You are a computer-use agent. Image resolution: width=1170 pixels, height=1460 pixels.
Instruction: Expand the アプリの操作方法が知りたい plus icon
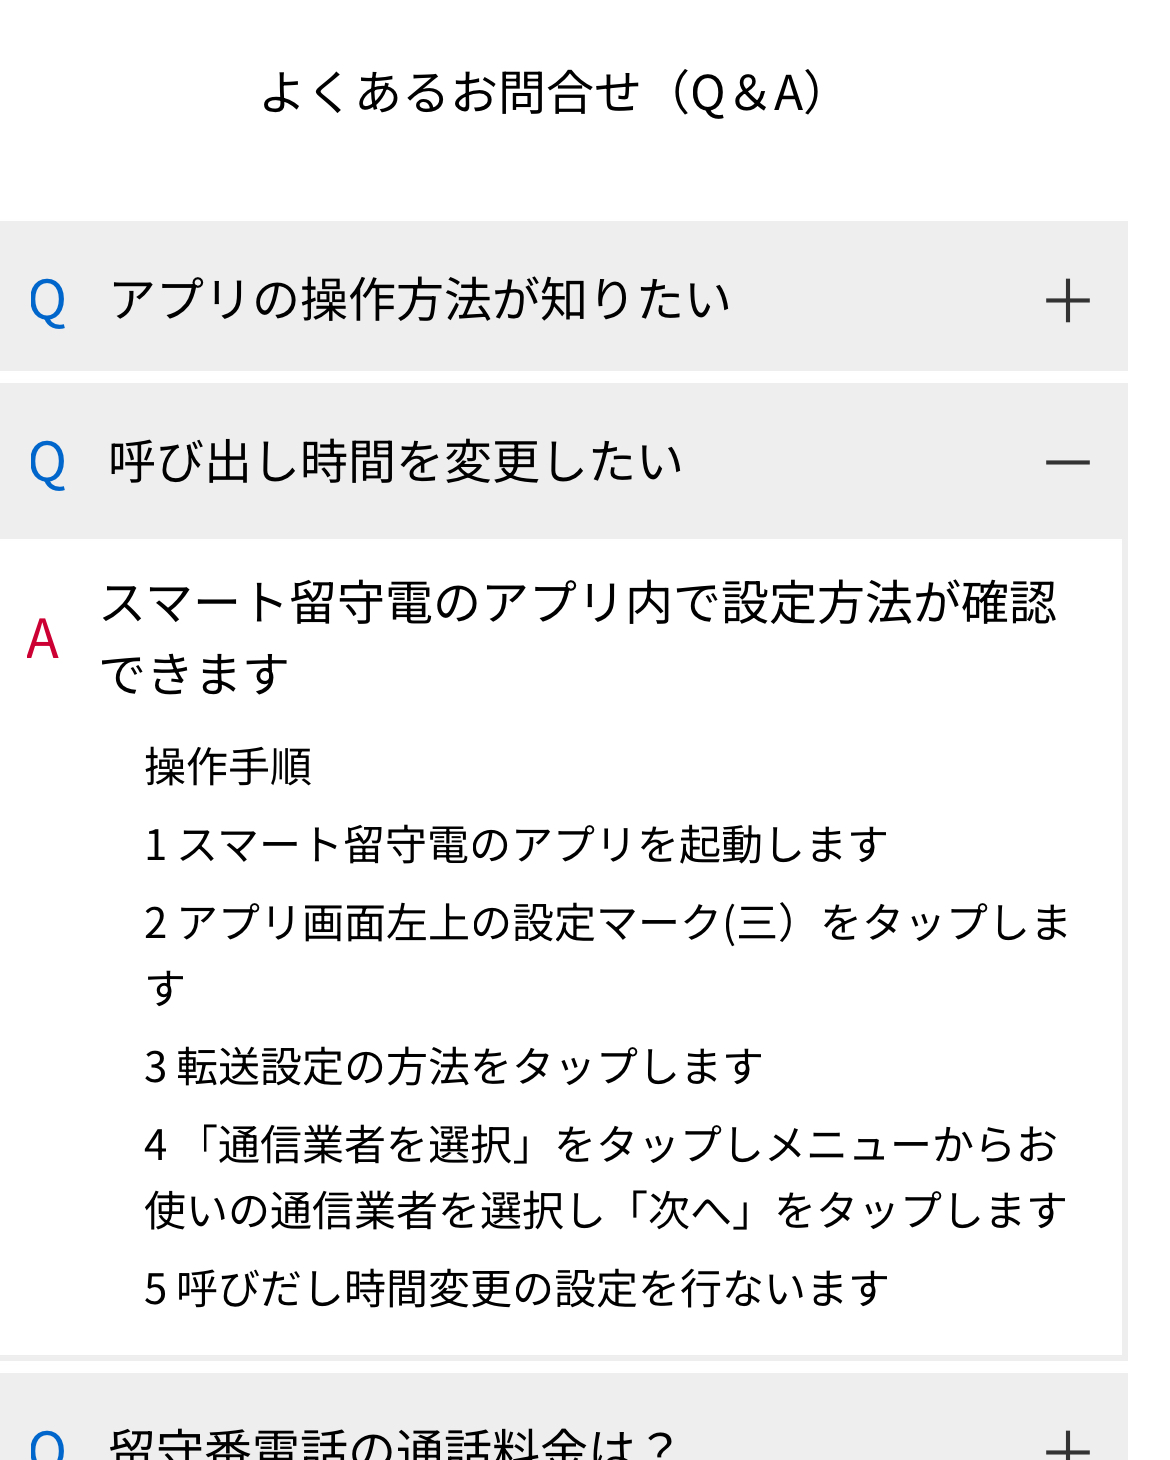tap(1067, 301)
